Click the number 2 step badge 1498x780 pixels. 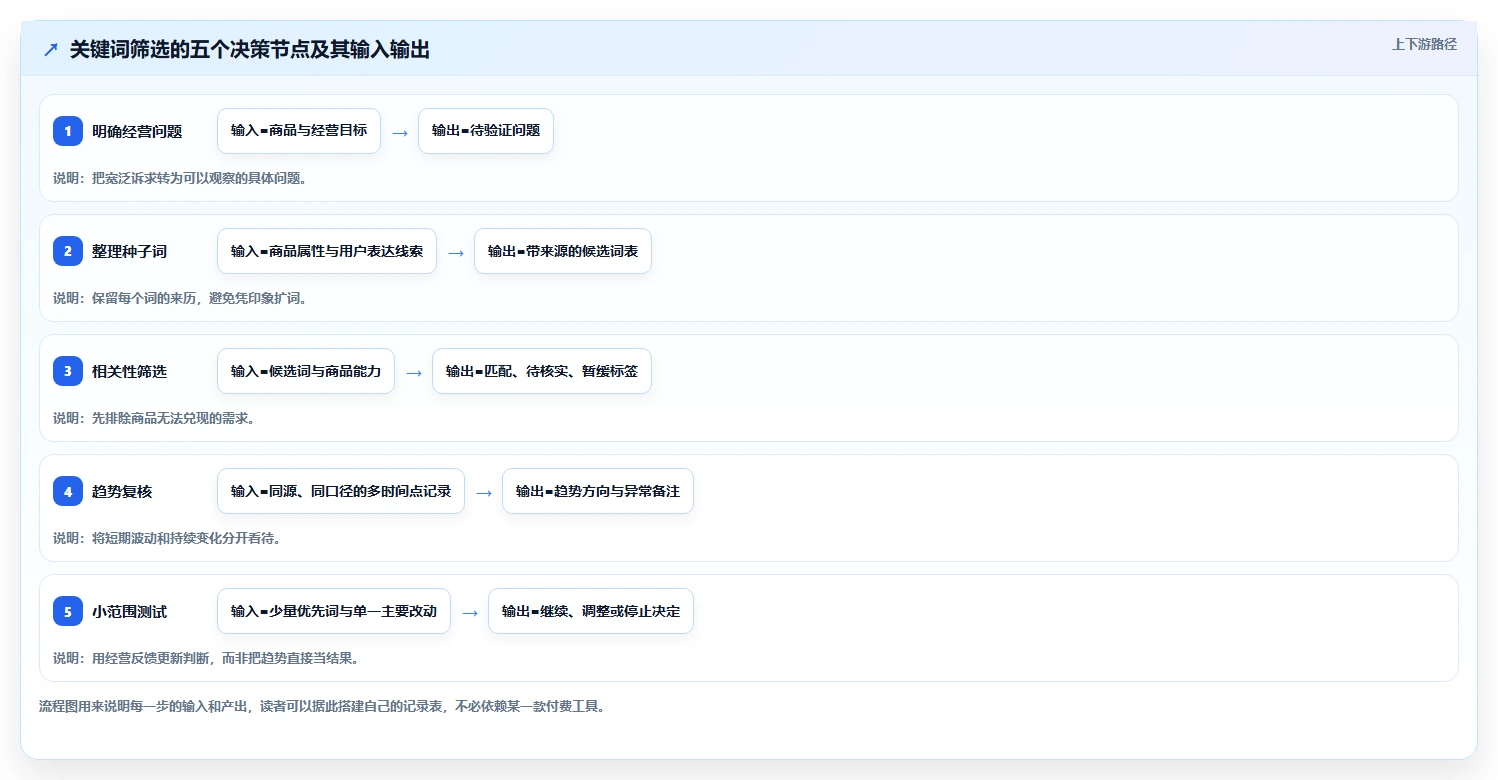(68, 251)
